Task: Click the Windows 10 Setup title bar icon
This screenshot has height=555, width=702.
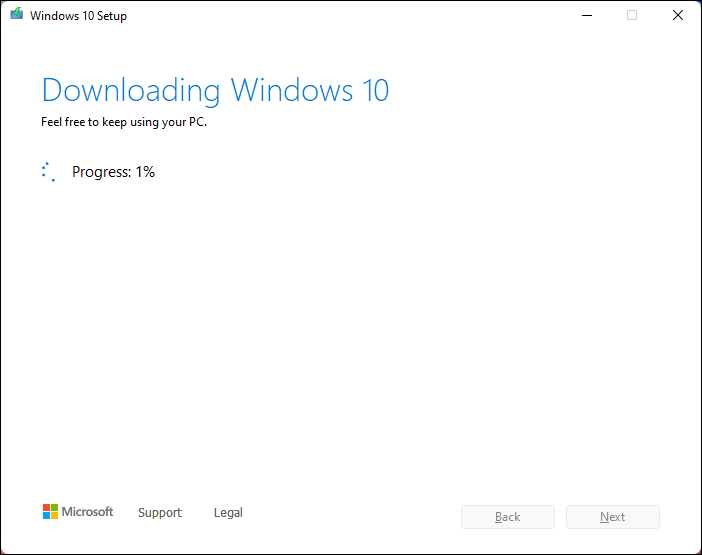Action: 17,13
